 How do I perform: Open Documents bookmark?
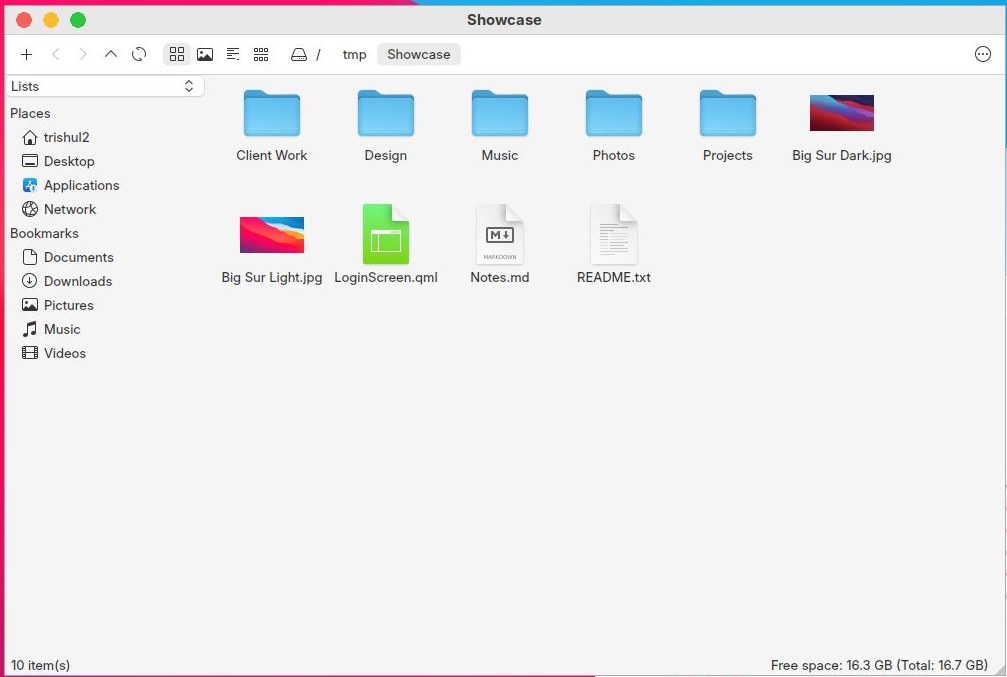[x=68, y=258]
